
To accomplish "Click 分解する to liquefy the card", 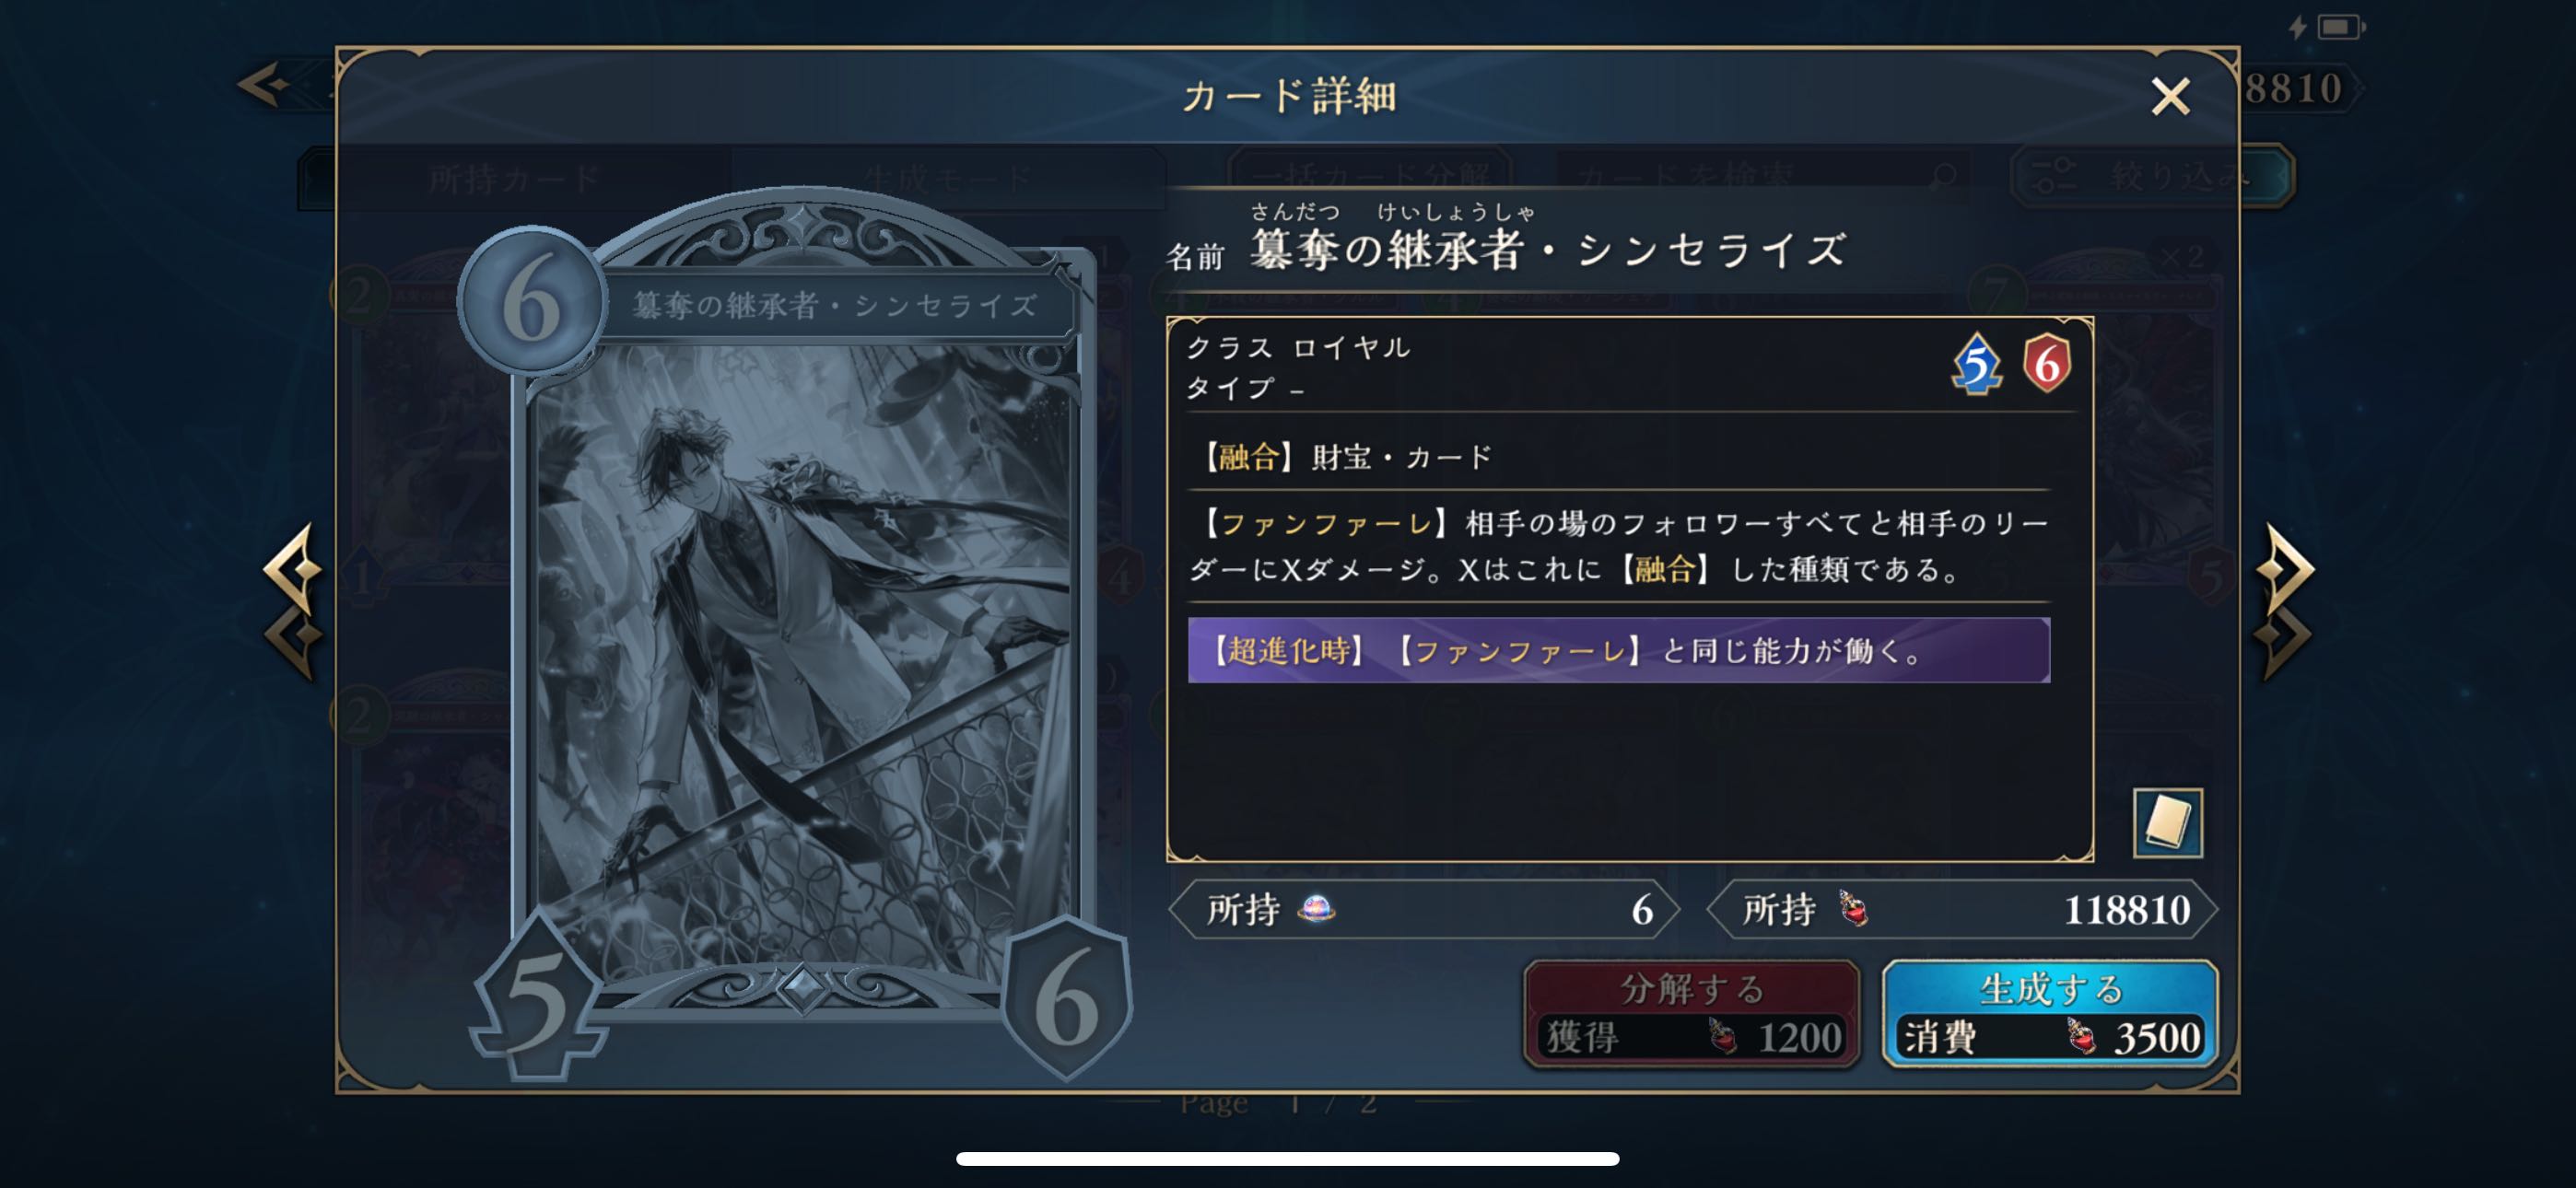I will point(1691,1014).
